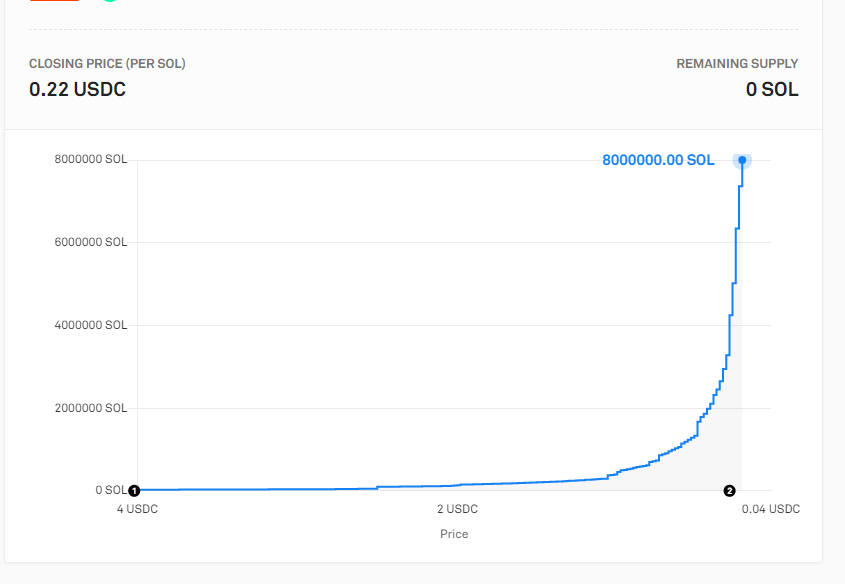Click the 6000000 SOL y-axis label
The height and width of the screenshot is (584, 845).
tap(91, 242)
